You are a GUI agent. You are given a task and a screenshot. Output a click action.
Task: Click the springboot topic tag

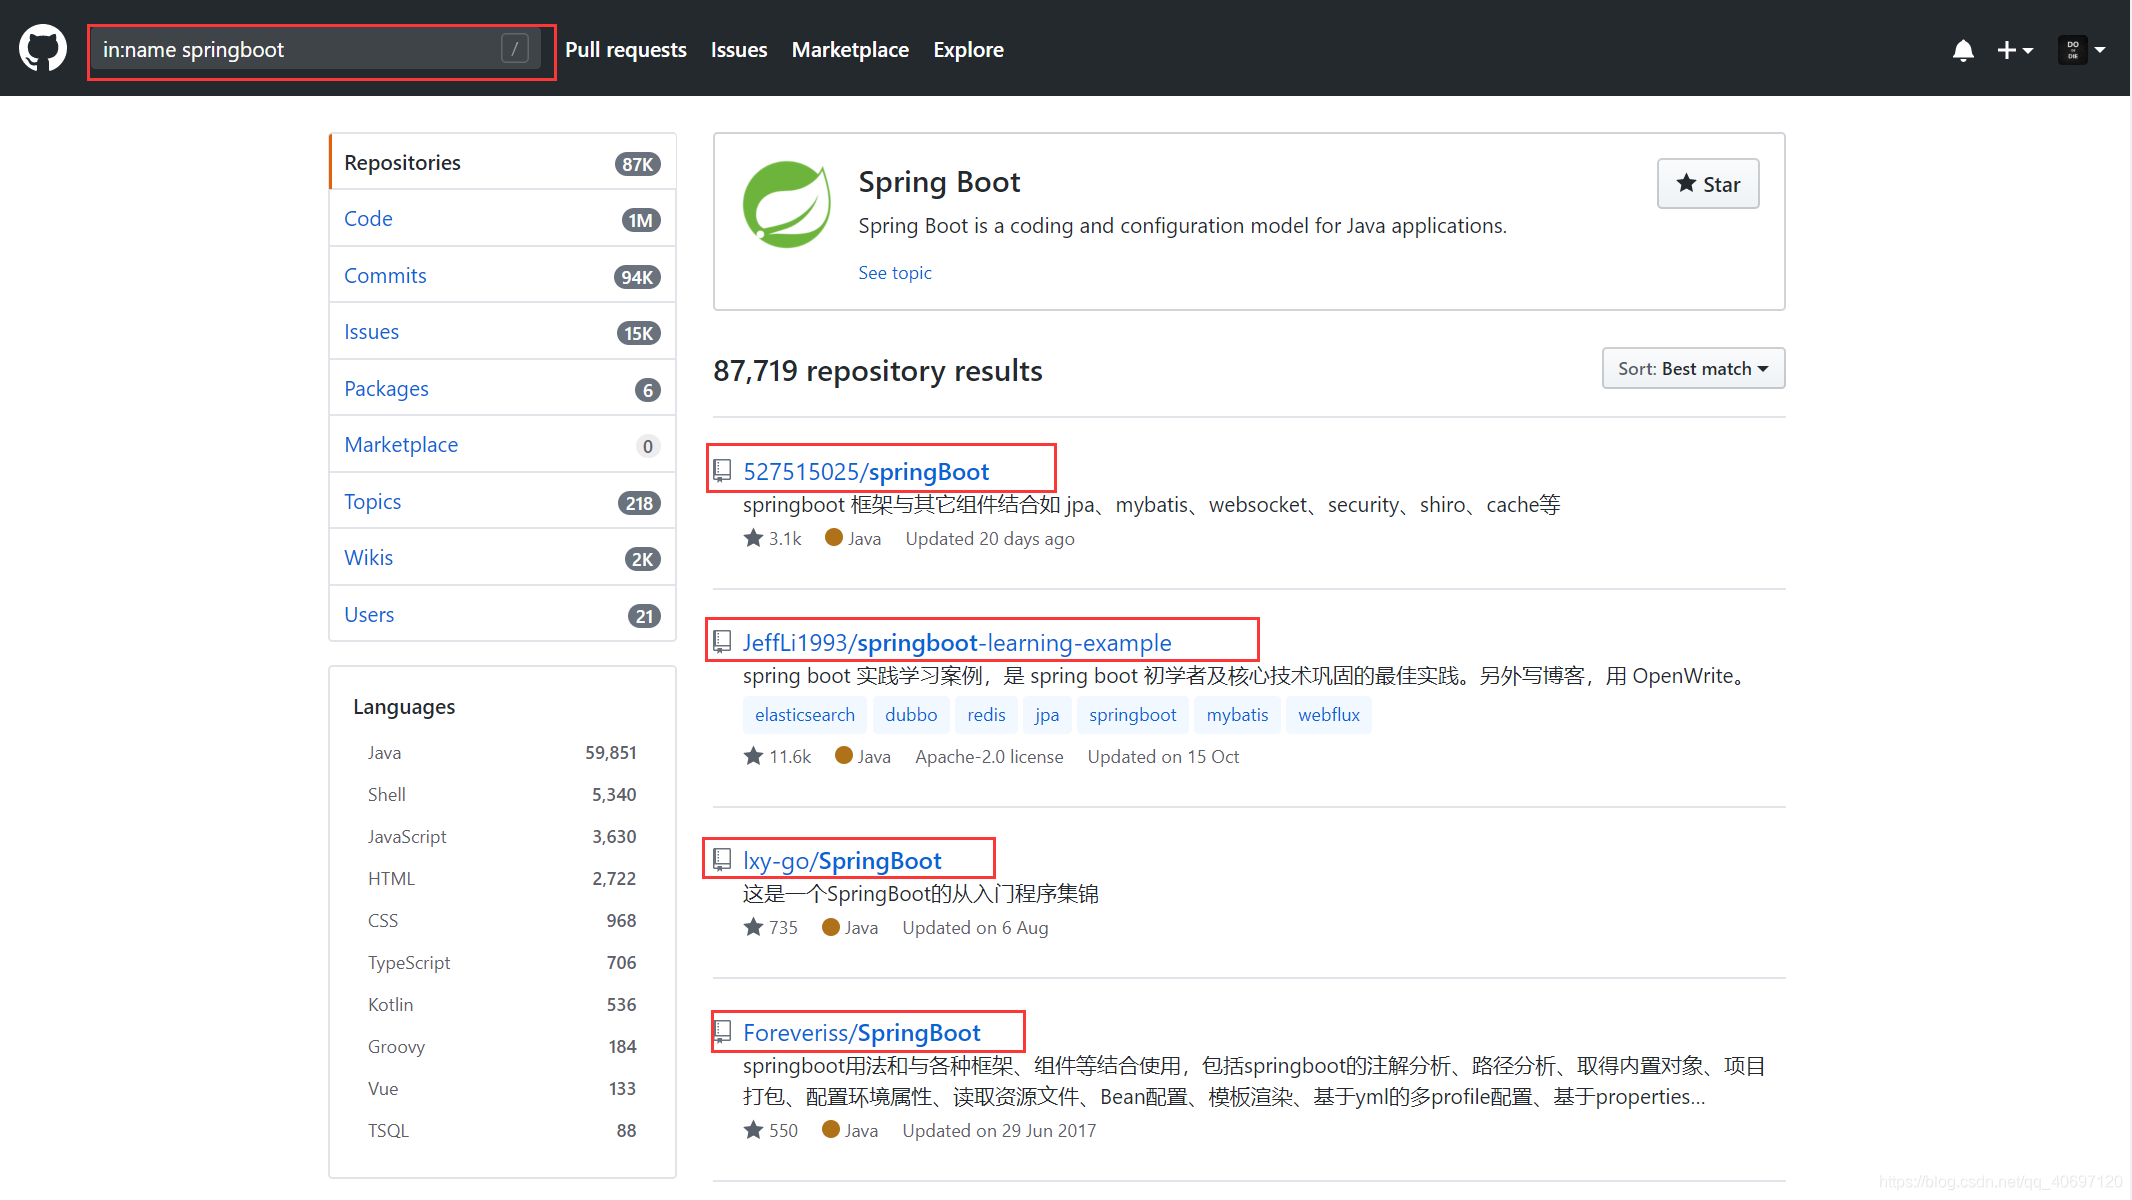coord(1132,715)
